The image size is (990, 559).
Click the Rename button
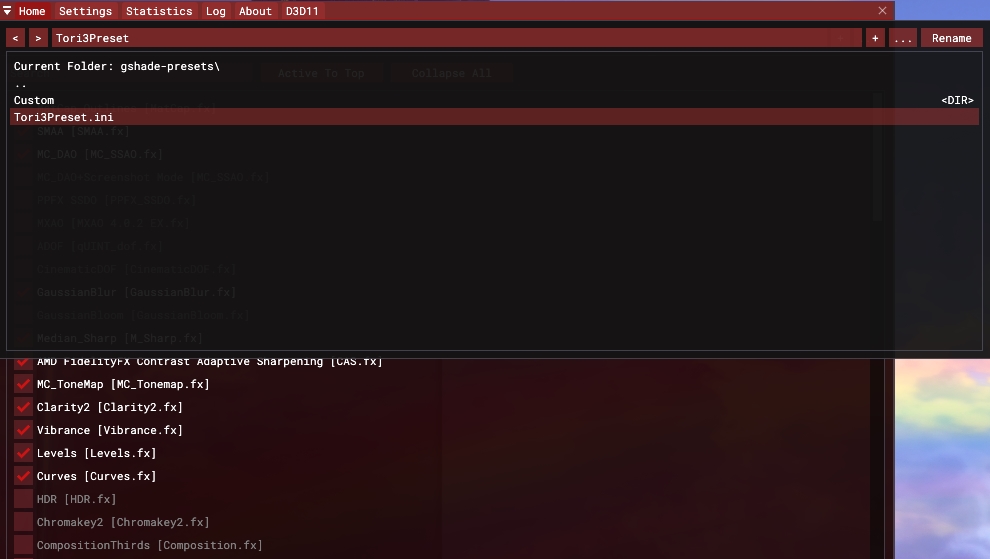point(951,38)
